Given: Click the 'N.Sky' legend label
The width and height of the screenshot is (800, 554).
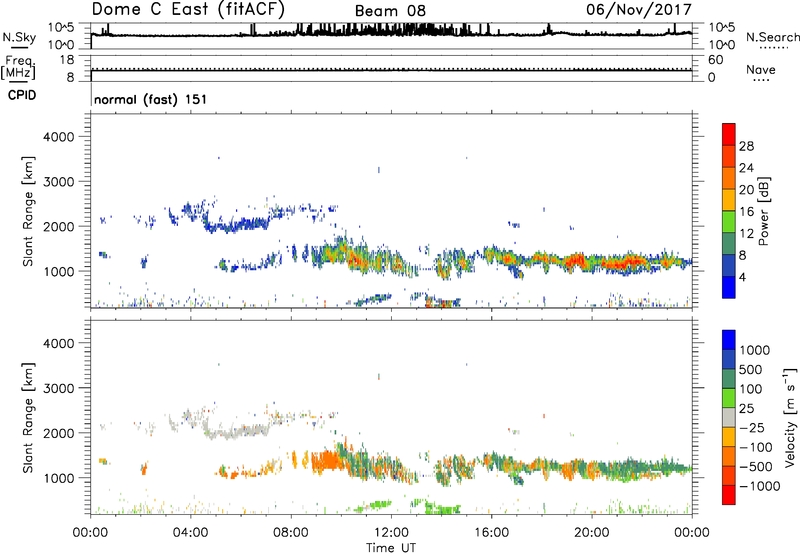Looking at the screenshot, I should pos(19,37).
